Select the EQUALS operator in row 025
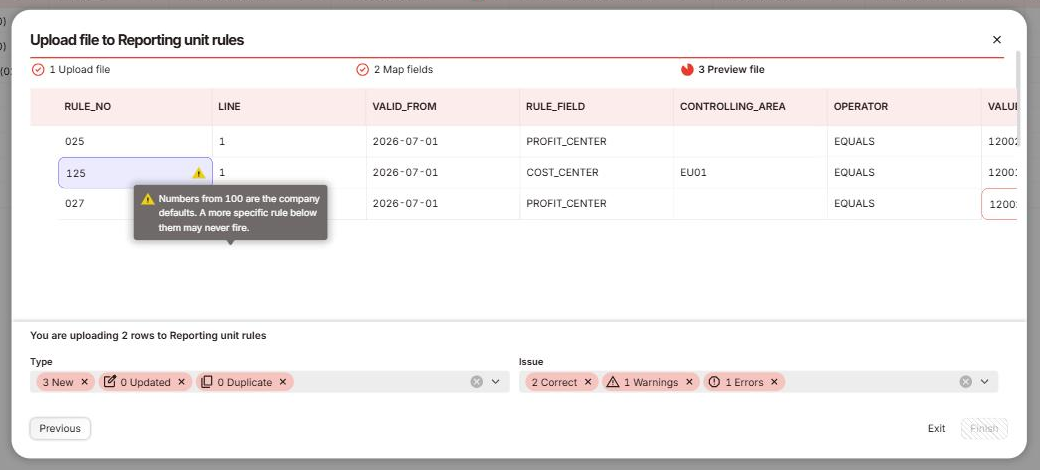This screenshot has width=1040, height=470. (905, 142)
